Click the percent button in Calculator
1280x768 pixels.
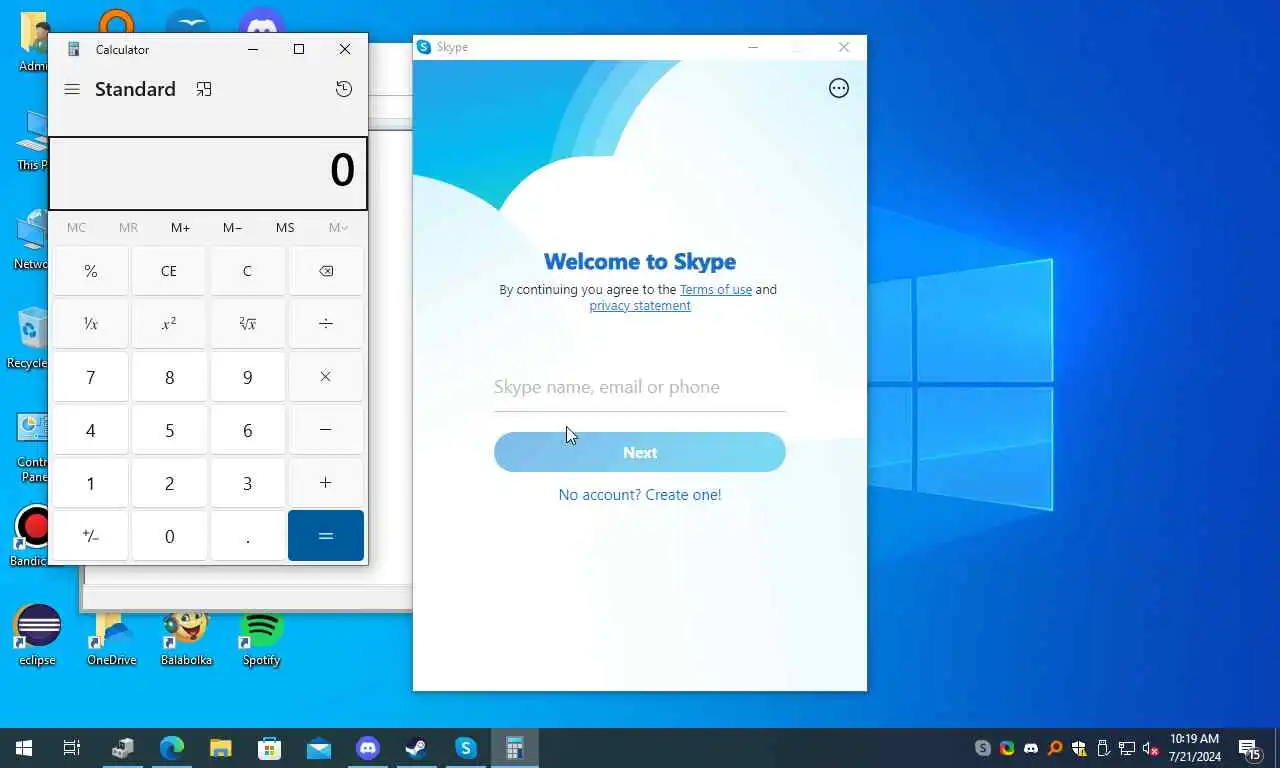click(91, 271)
